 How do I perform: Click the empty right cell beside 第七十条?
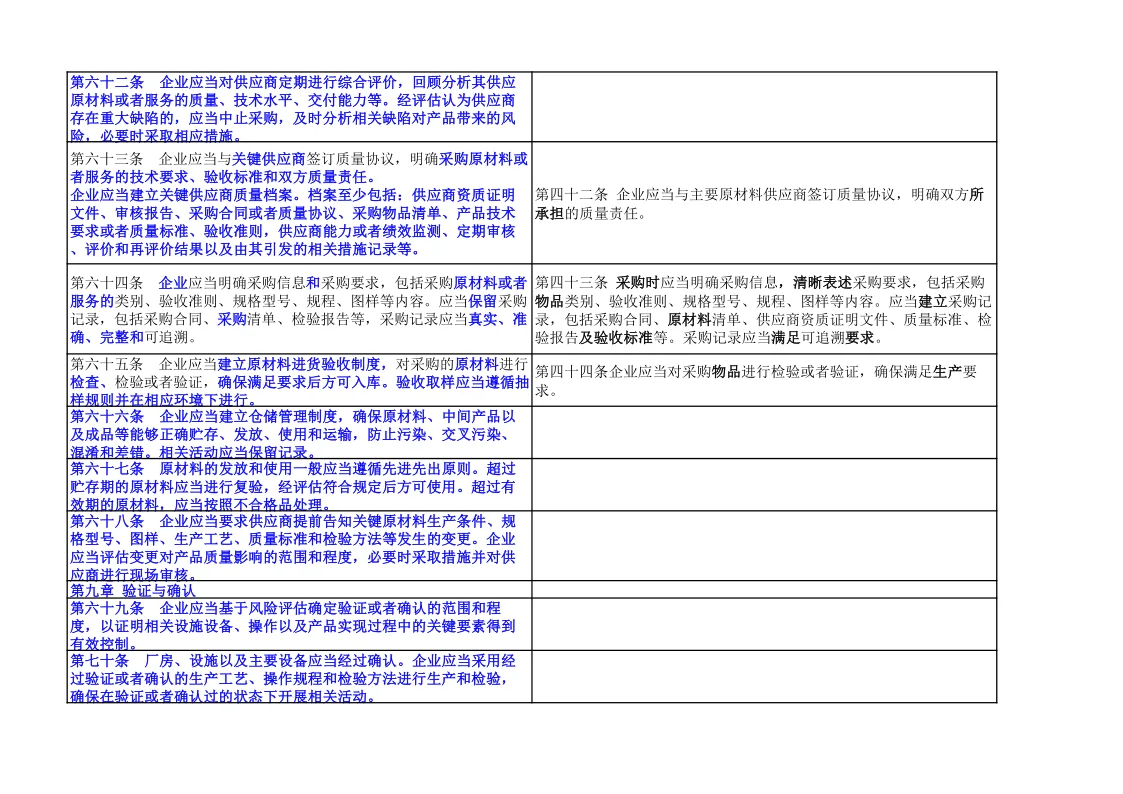pos(764,677)
